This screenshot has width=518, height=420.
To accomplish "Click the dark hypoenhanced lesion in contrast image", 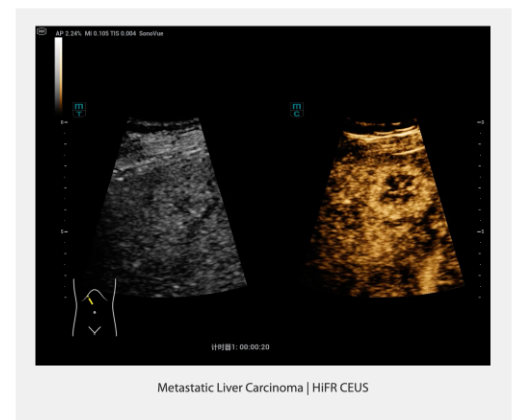I will click(x=399, y=188).
